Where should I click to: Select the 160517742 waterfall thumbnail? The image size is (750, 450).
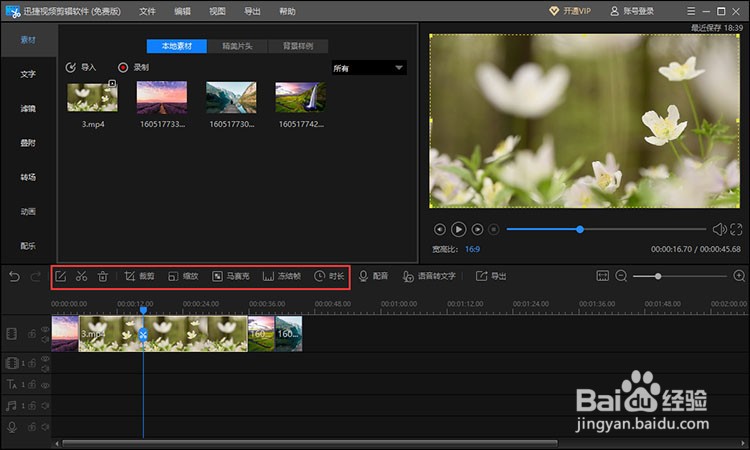(x=300, y=98)
